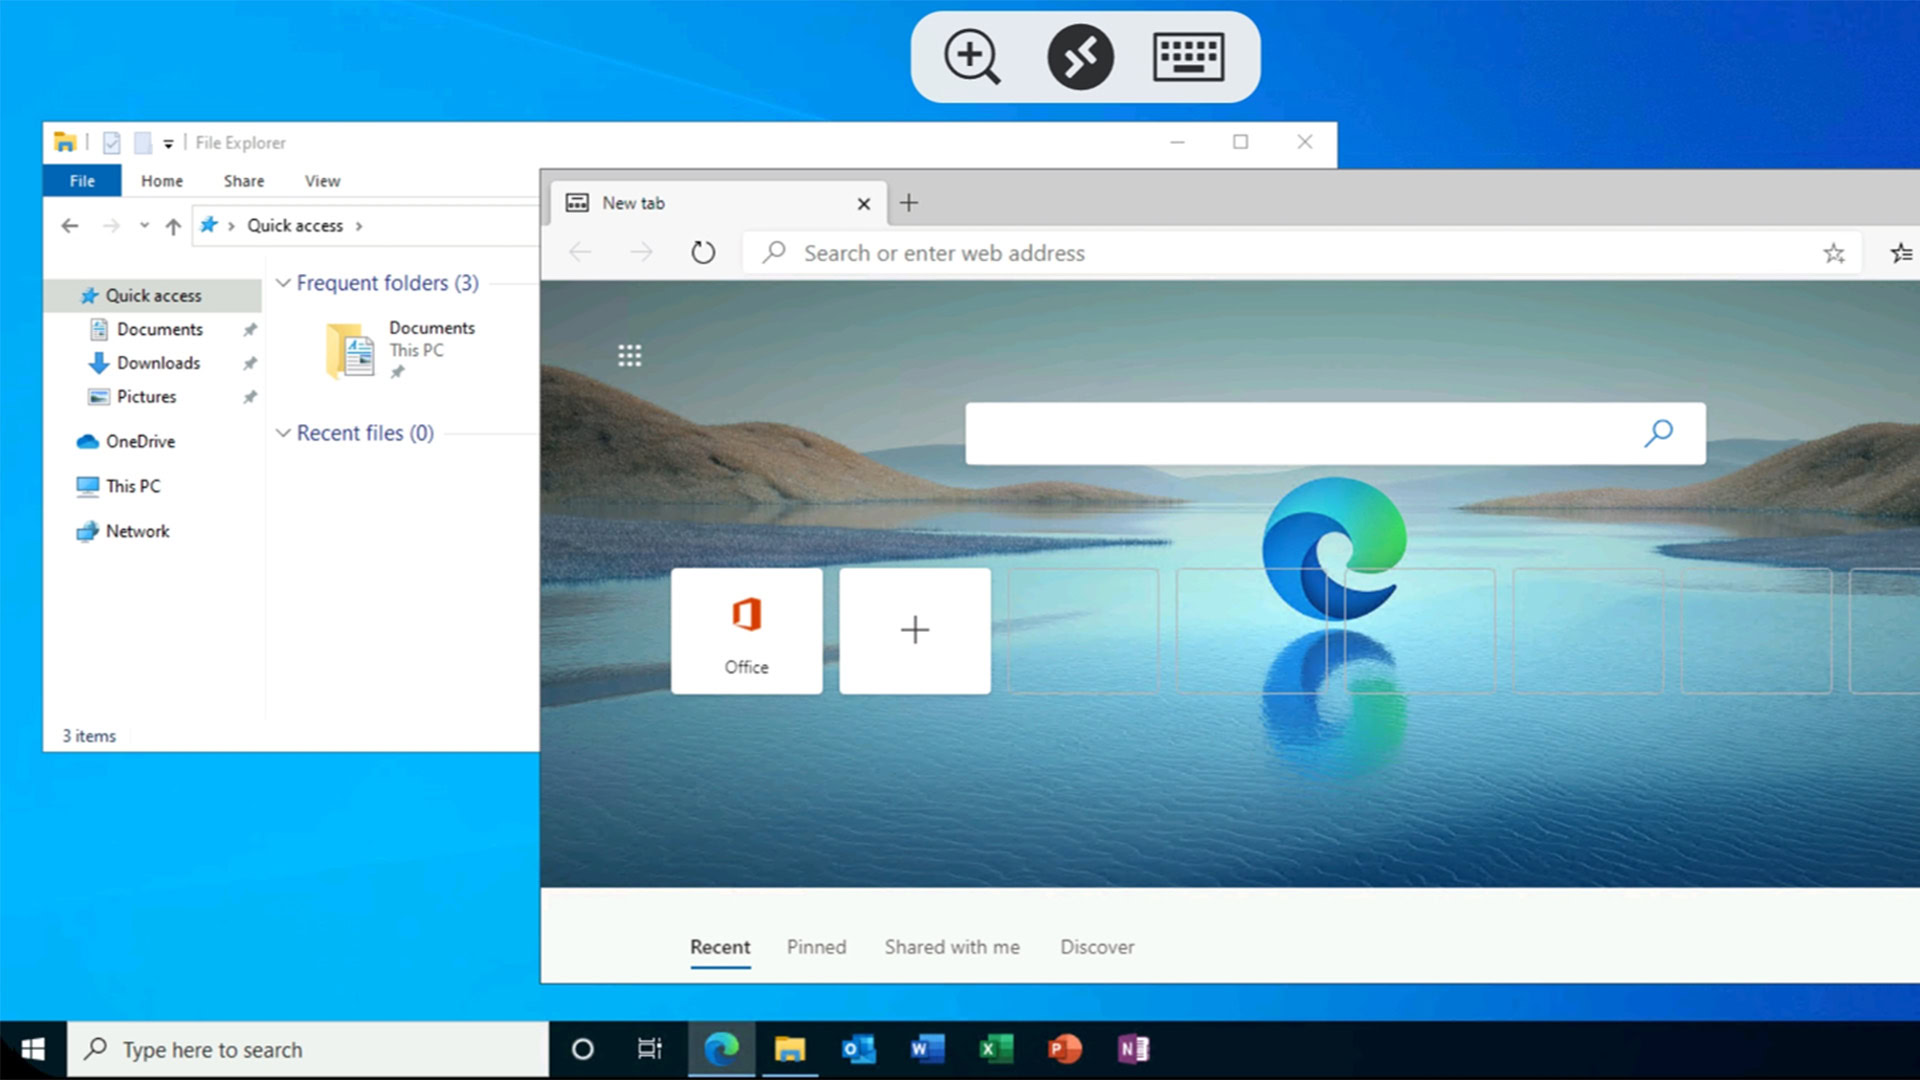
Task: Click the Home menu in File Explorer ribbon
Action: point(161,181)
